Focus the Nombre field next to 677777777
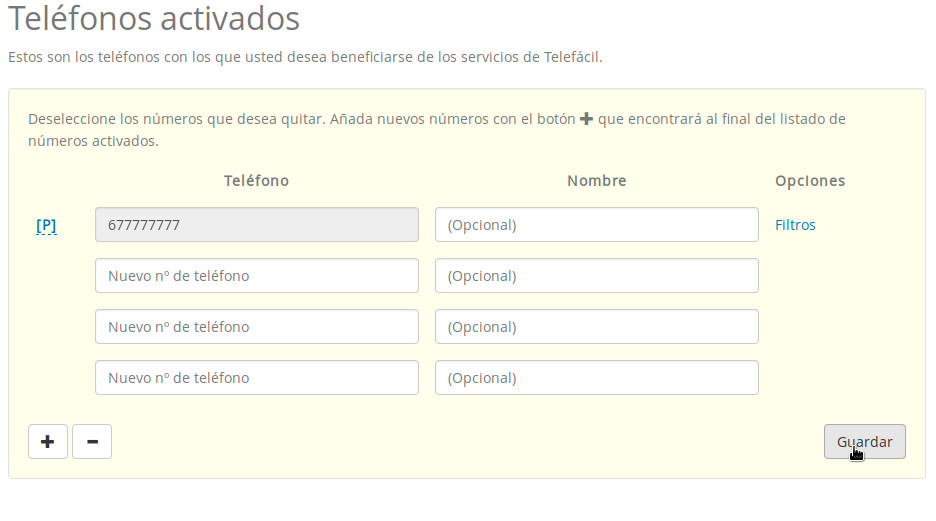Image resolution: width=936 pixels, height=521 pixels. coord(596,225)
